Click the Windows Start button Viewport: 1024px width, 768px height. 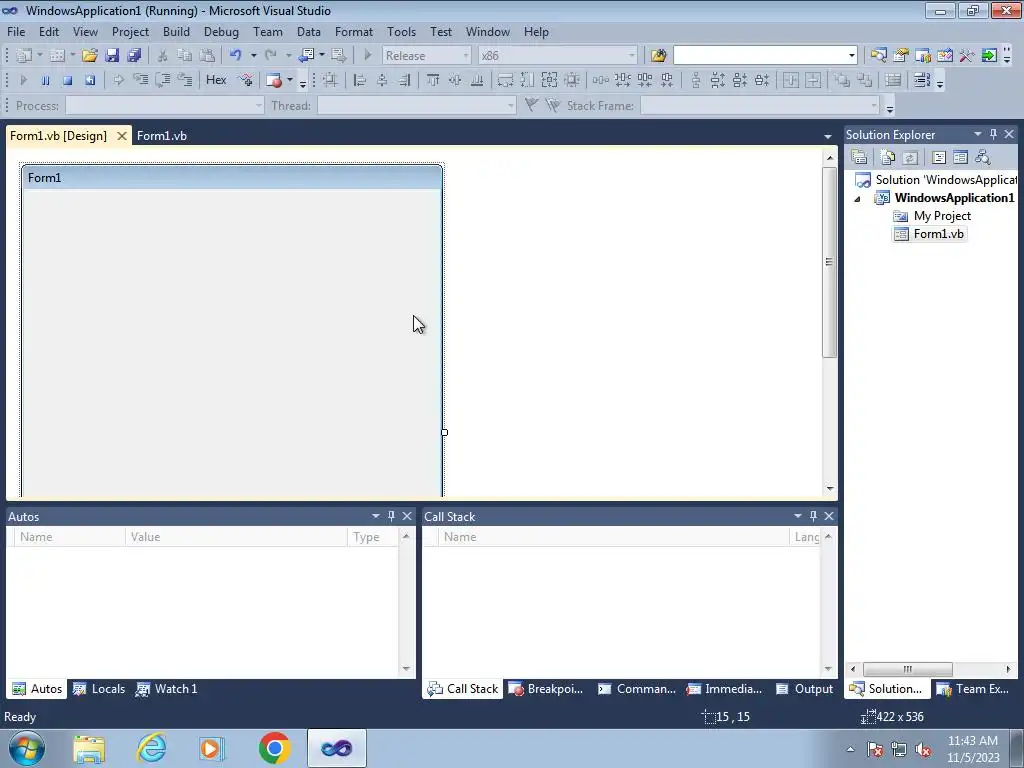pos(27,748)
